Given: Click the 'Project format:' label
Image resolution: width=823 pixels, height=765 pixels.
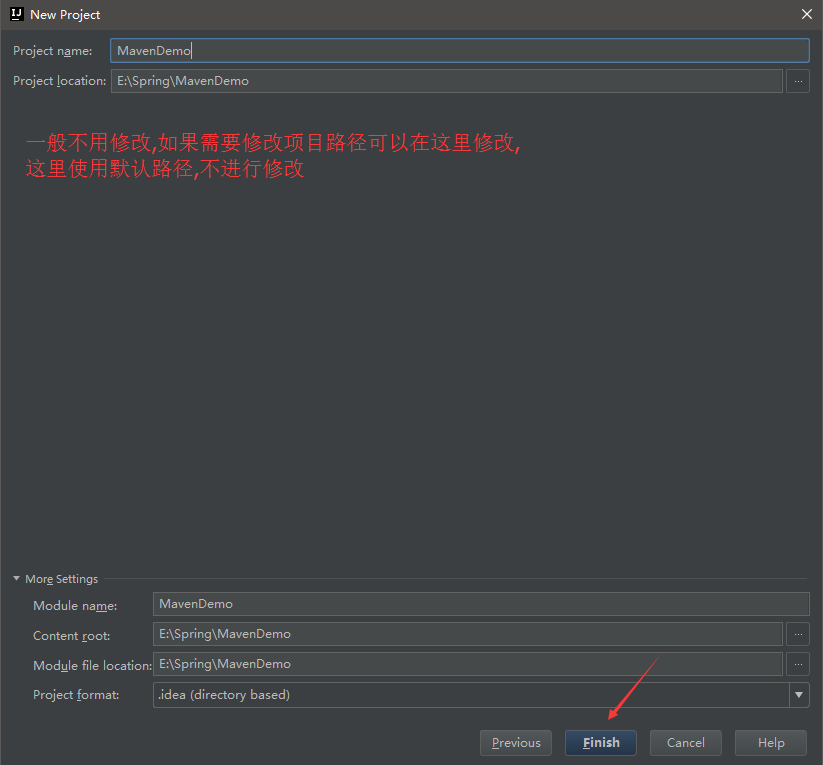Looking at the screenshot, I should 76,695.
